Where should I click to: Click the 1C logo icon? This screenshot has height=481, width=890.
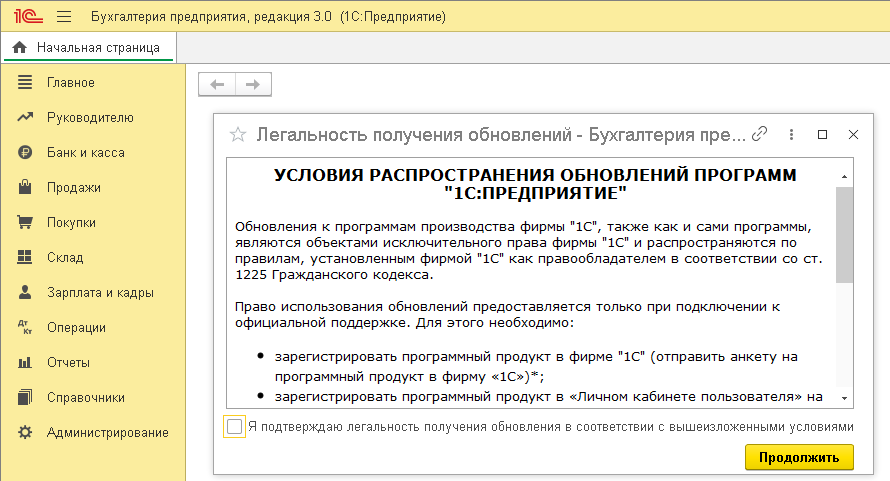tap(28, 16)
